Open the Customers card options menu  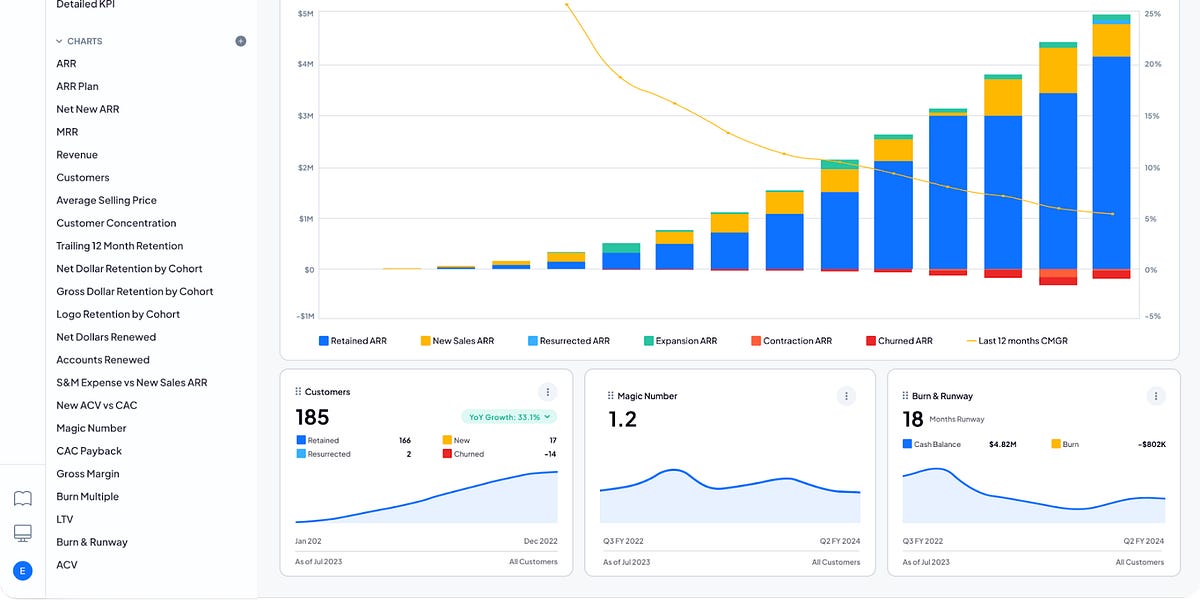pos(547,392)
